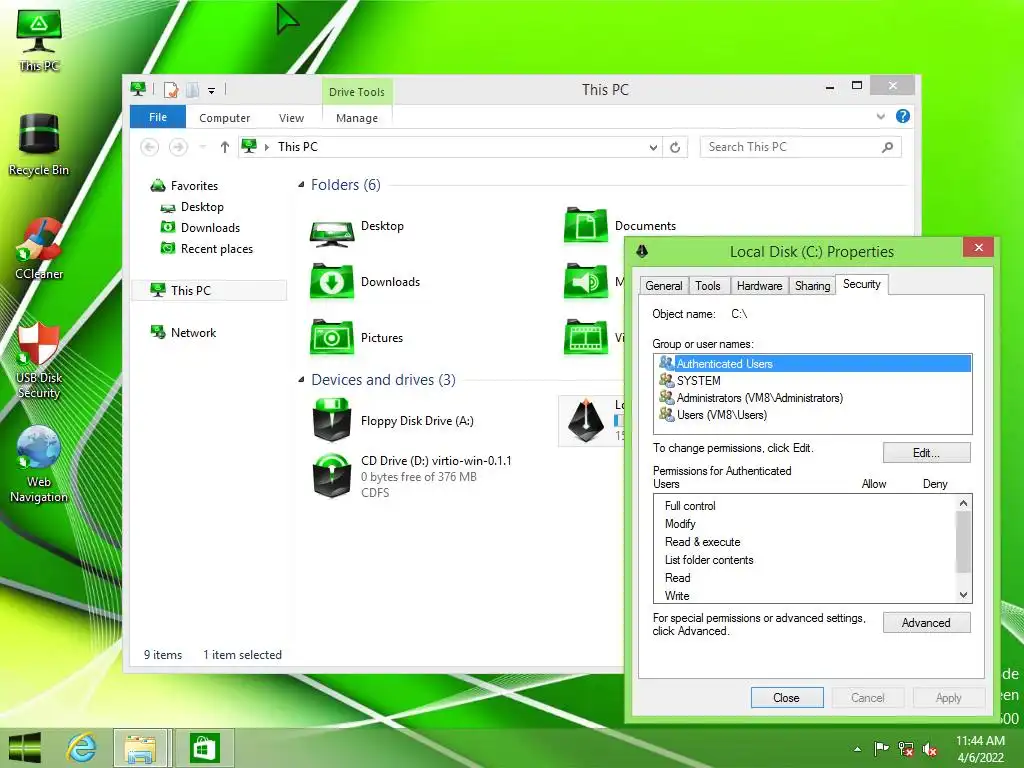Screen dimensions: 1024x768
Task: Open the Start button on taskbar
Action: [x=25, y=748]
